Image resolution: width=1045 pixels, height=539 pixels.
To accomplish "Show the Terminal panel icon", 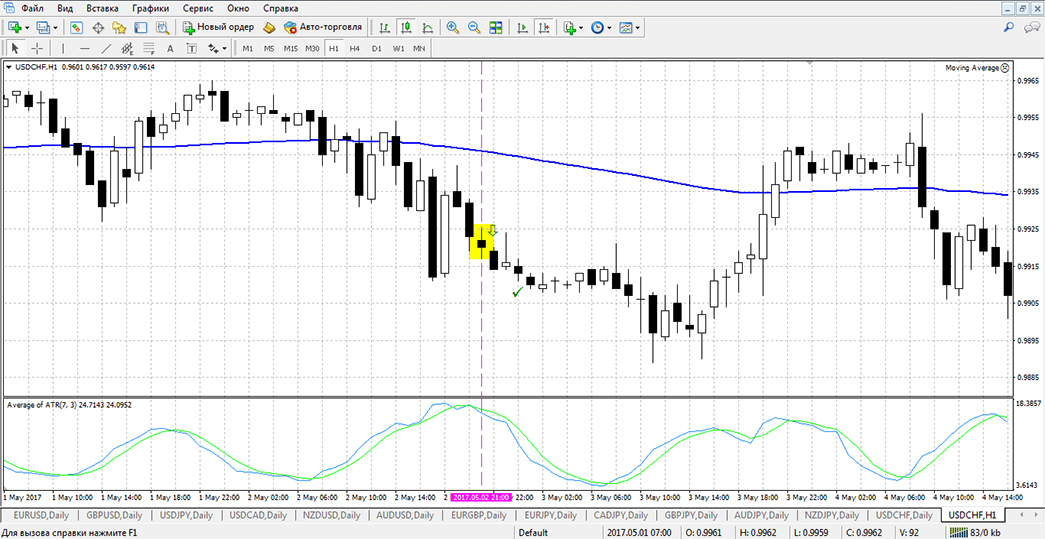I will [x=141, y=27].
